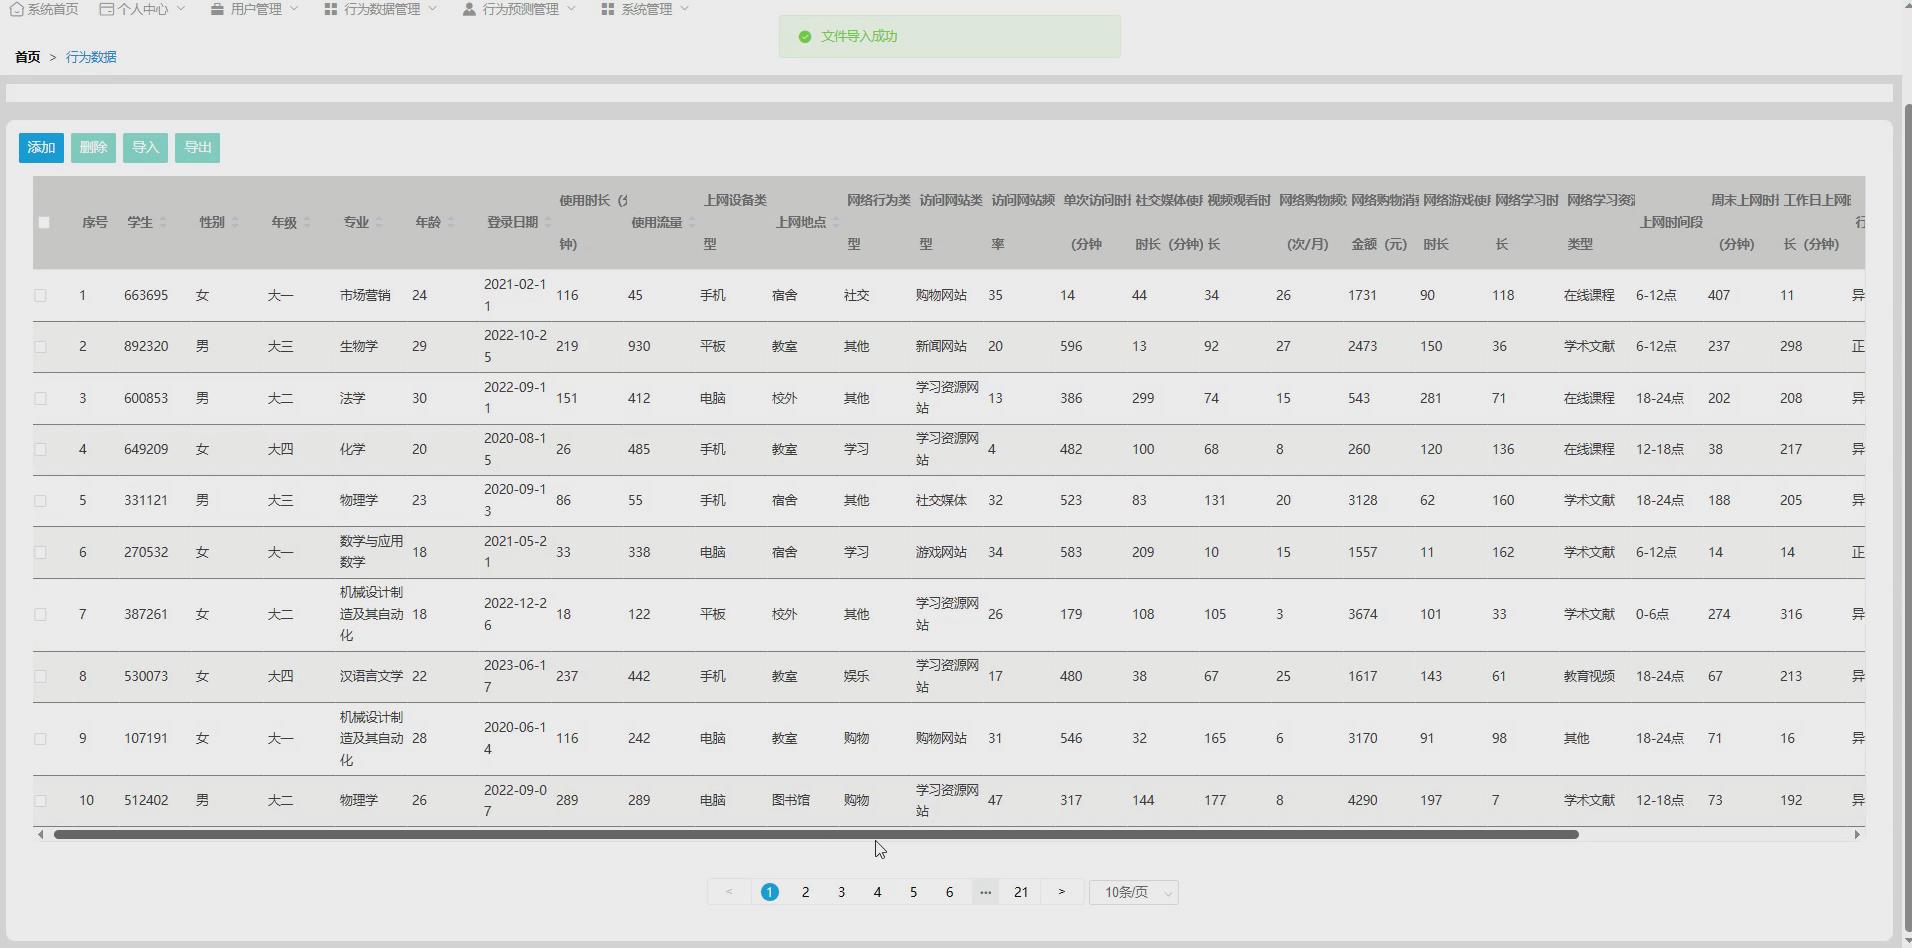Sort by 学生 column arrows
1912x948 pixels.
click(163, 222)
